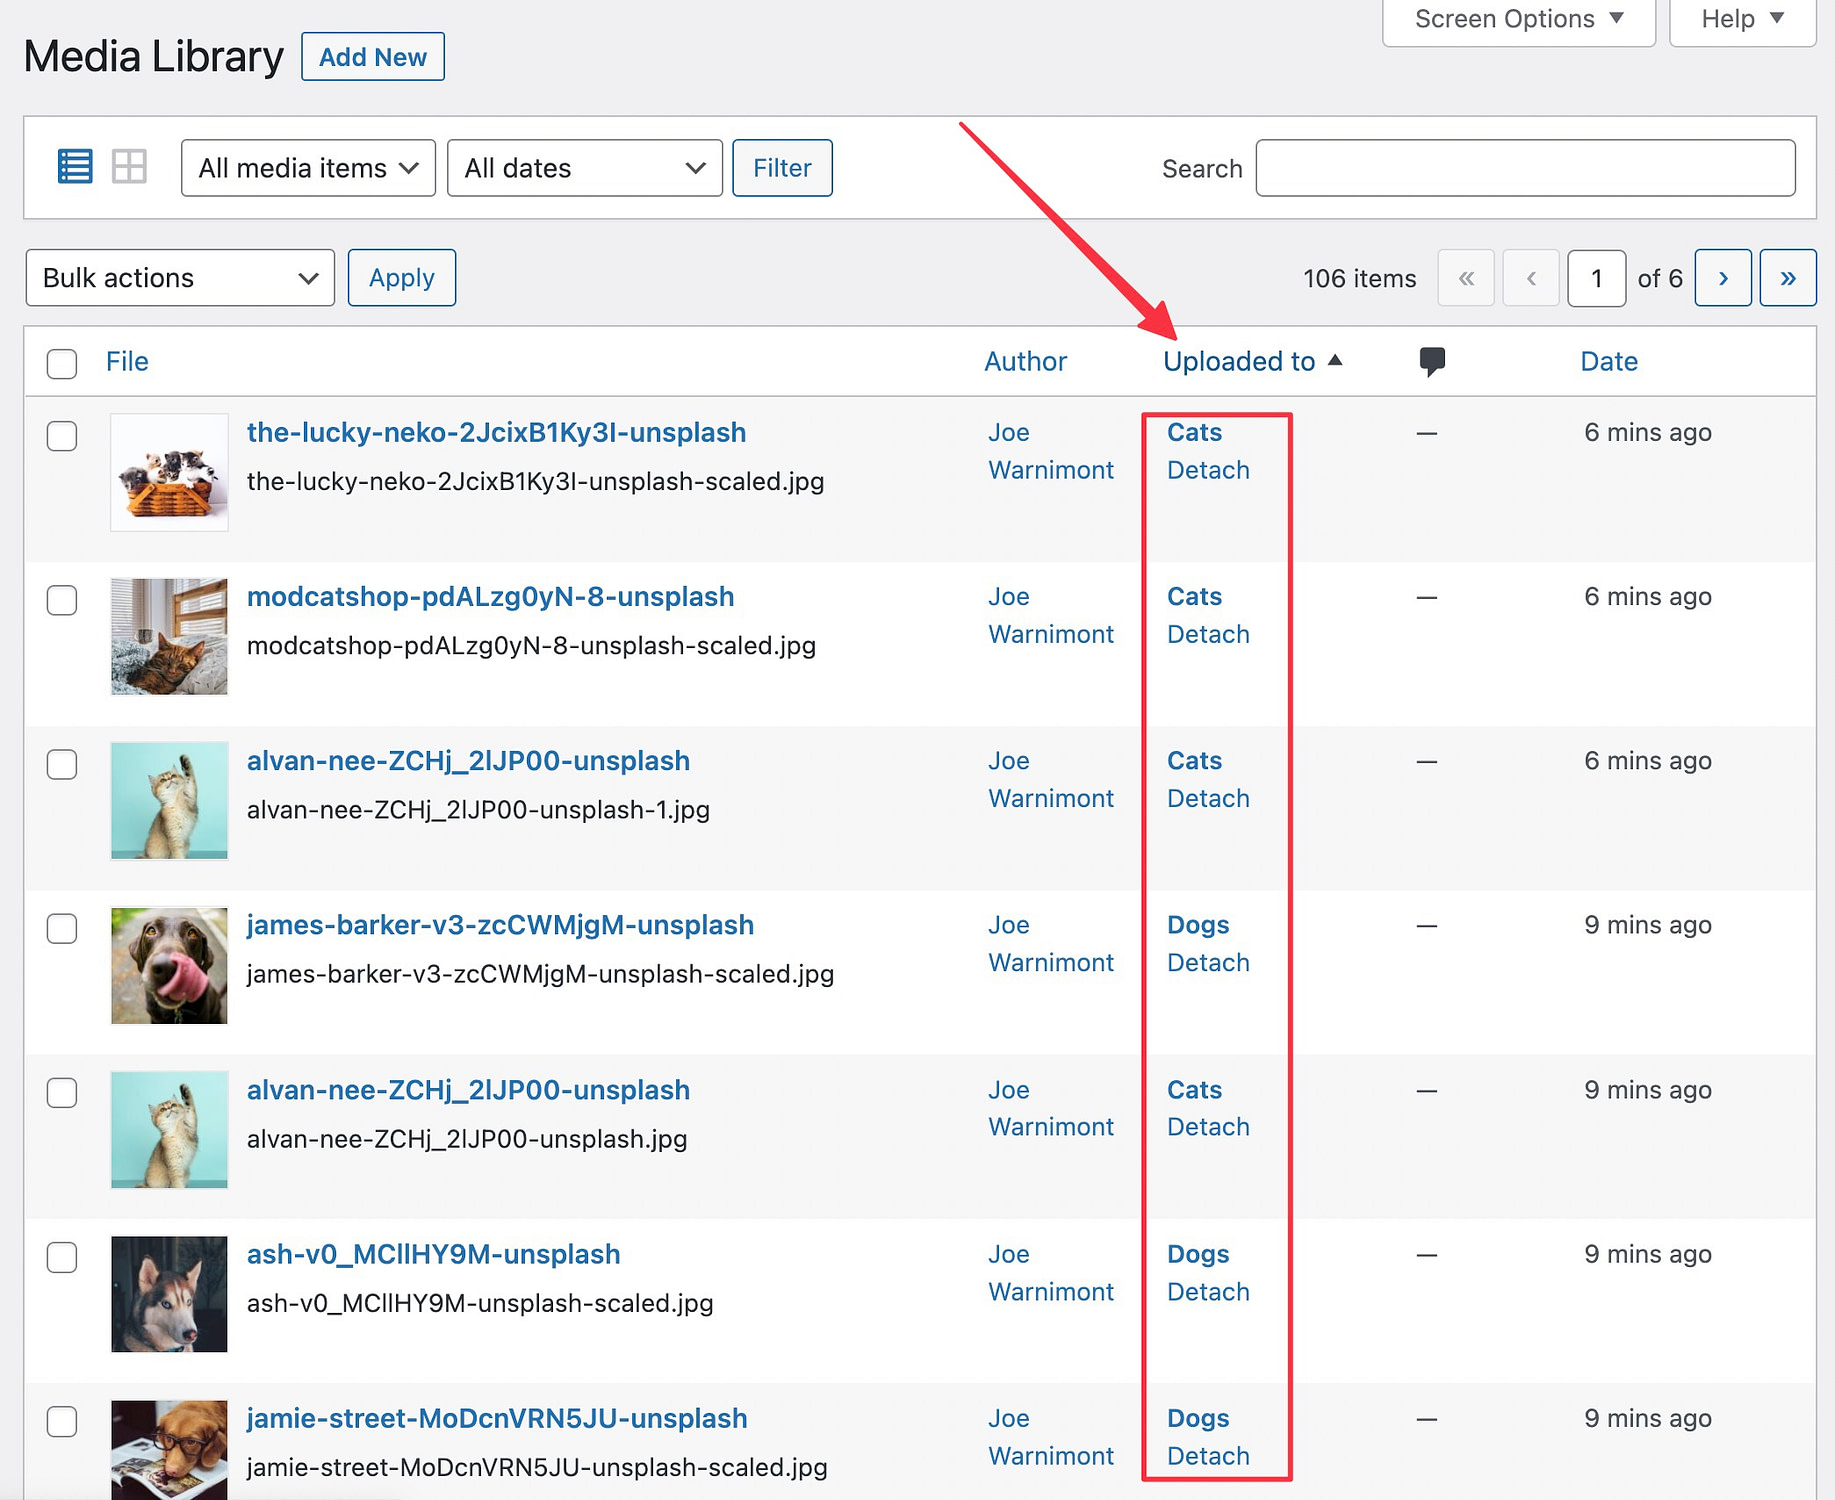Open the Bulk actions dropdown
Image resolution: width=1835 pixels, height=1500 pixels.
pos(180,277)
